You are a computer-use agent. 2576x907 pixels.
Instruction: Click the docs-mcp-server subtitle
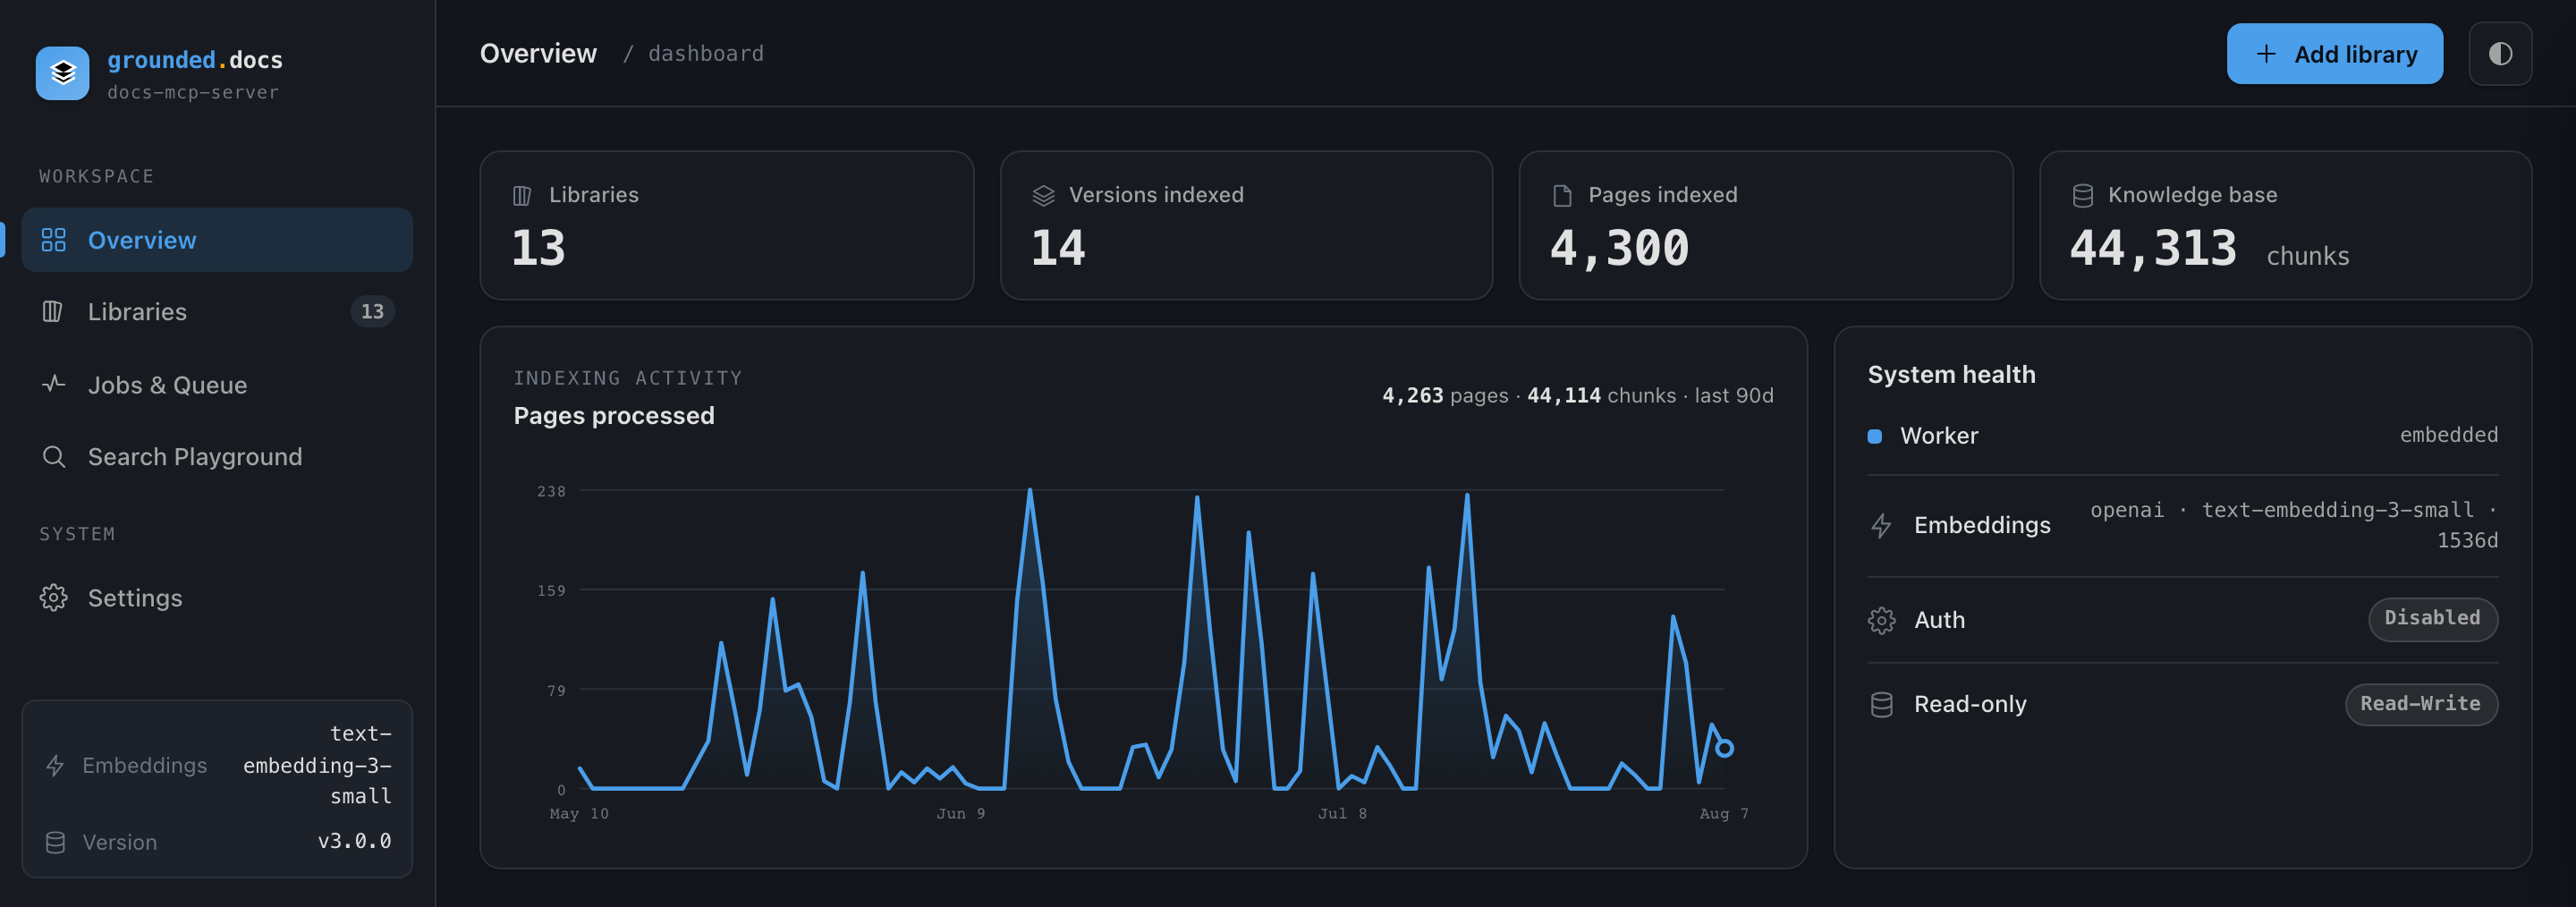(193, 92)
